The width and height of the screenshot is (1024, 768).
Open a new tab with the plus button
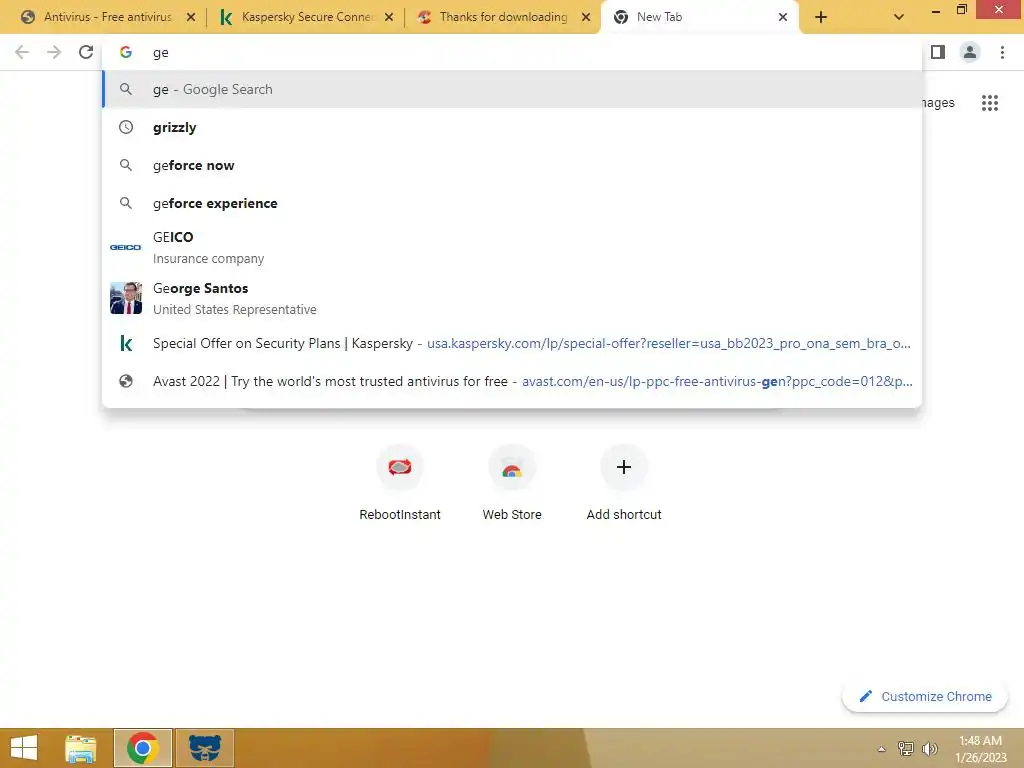pyautogui.click(x=821, y=18)
